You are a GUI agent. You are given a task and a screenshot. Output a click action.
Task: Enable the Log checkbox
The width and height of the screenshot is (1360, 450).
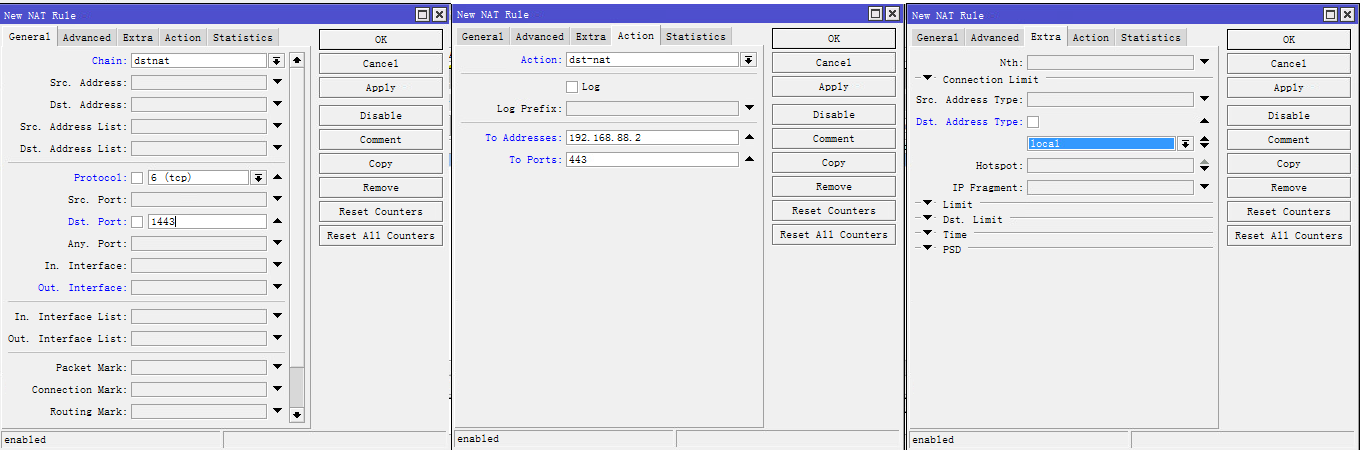pyautogui.click(x=572, y=87)
